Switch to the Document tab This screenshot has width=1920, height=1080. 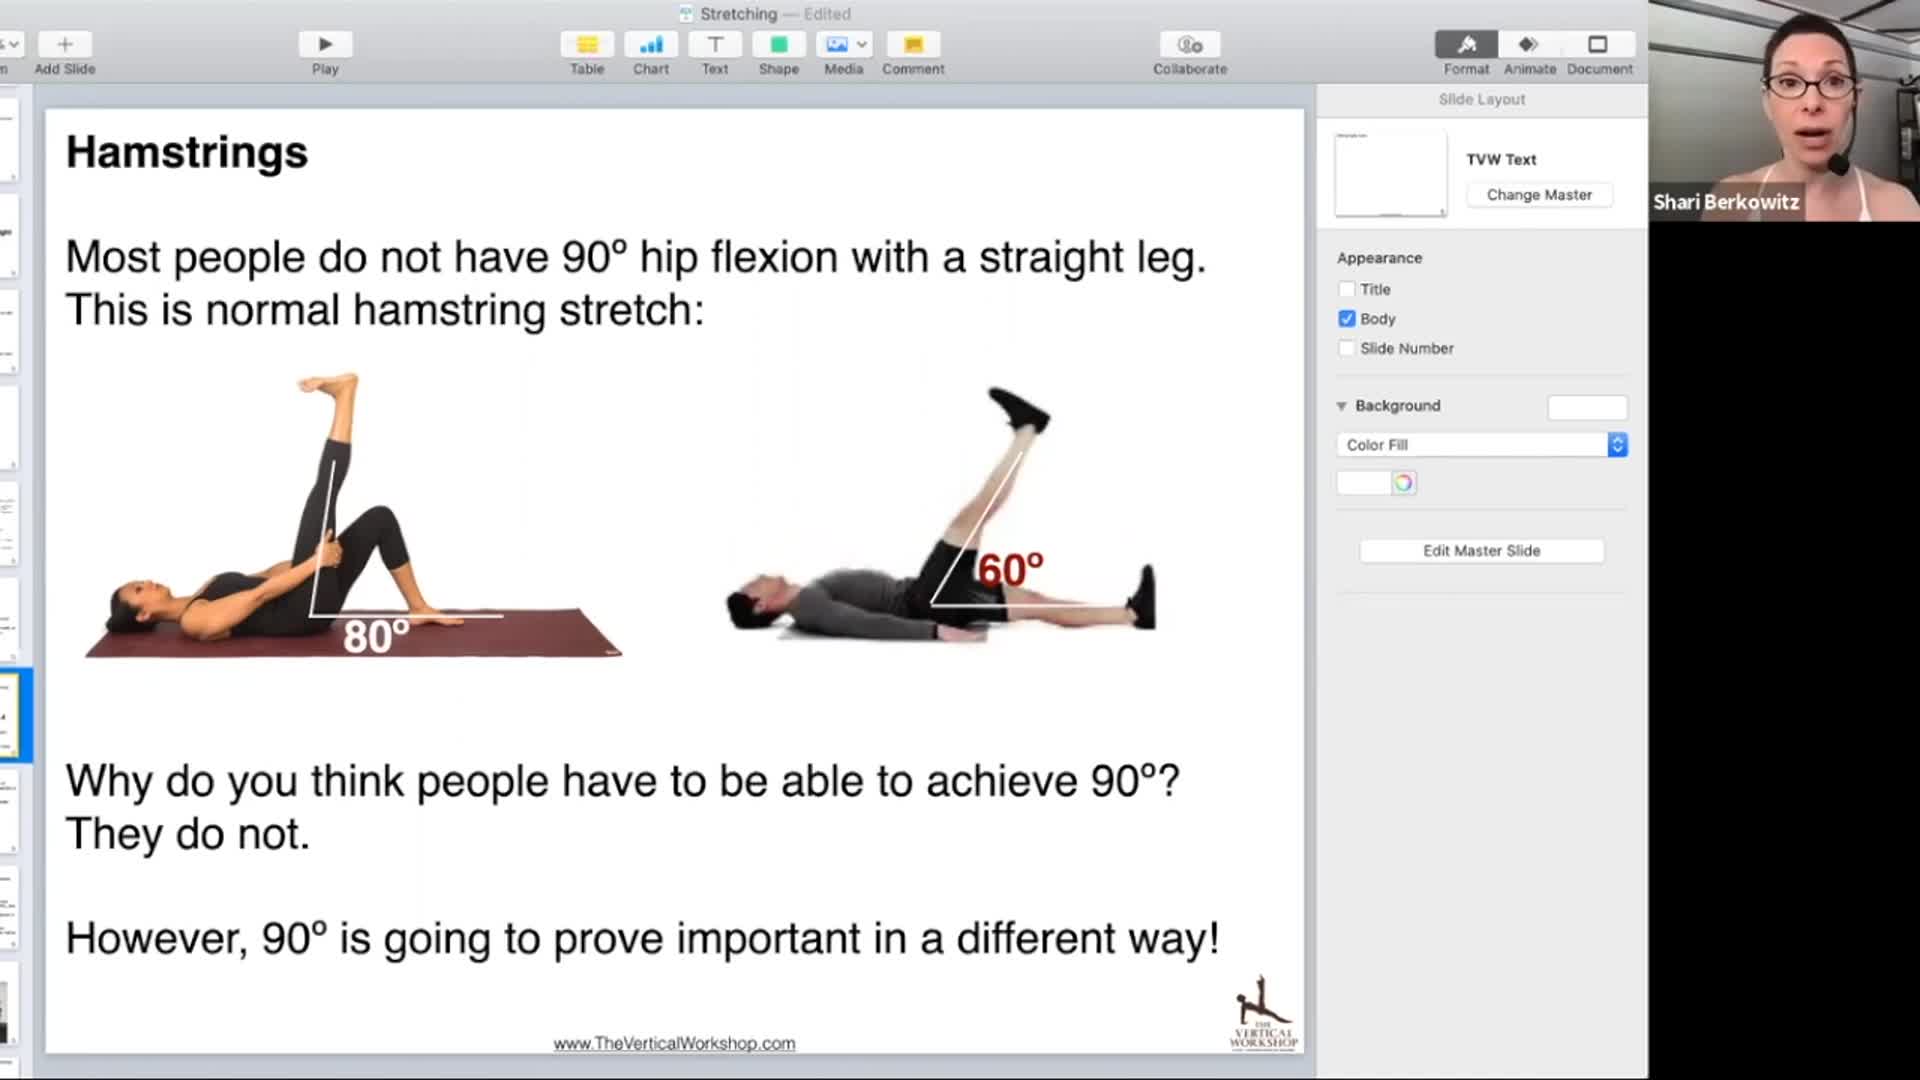(x=1598, y=45)
